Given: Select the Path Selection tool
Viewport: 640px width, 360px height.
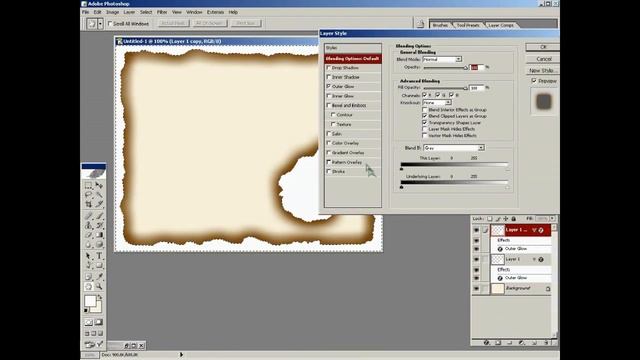Looking at the screenshot, I should [x=89, y=256].
